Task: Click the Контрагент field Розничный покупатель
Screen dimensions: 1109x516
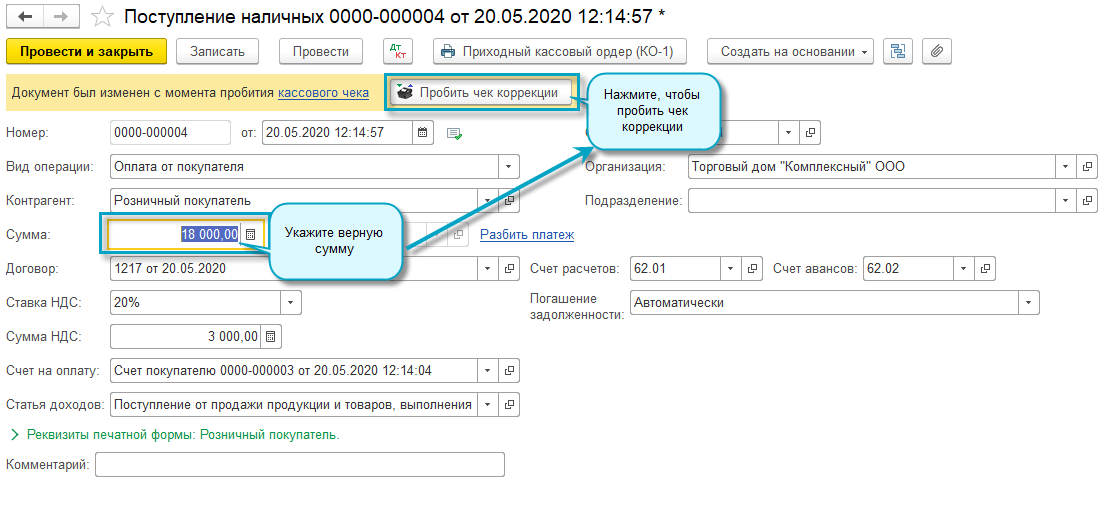Action: coord(295,201)
